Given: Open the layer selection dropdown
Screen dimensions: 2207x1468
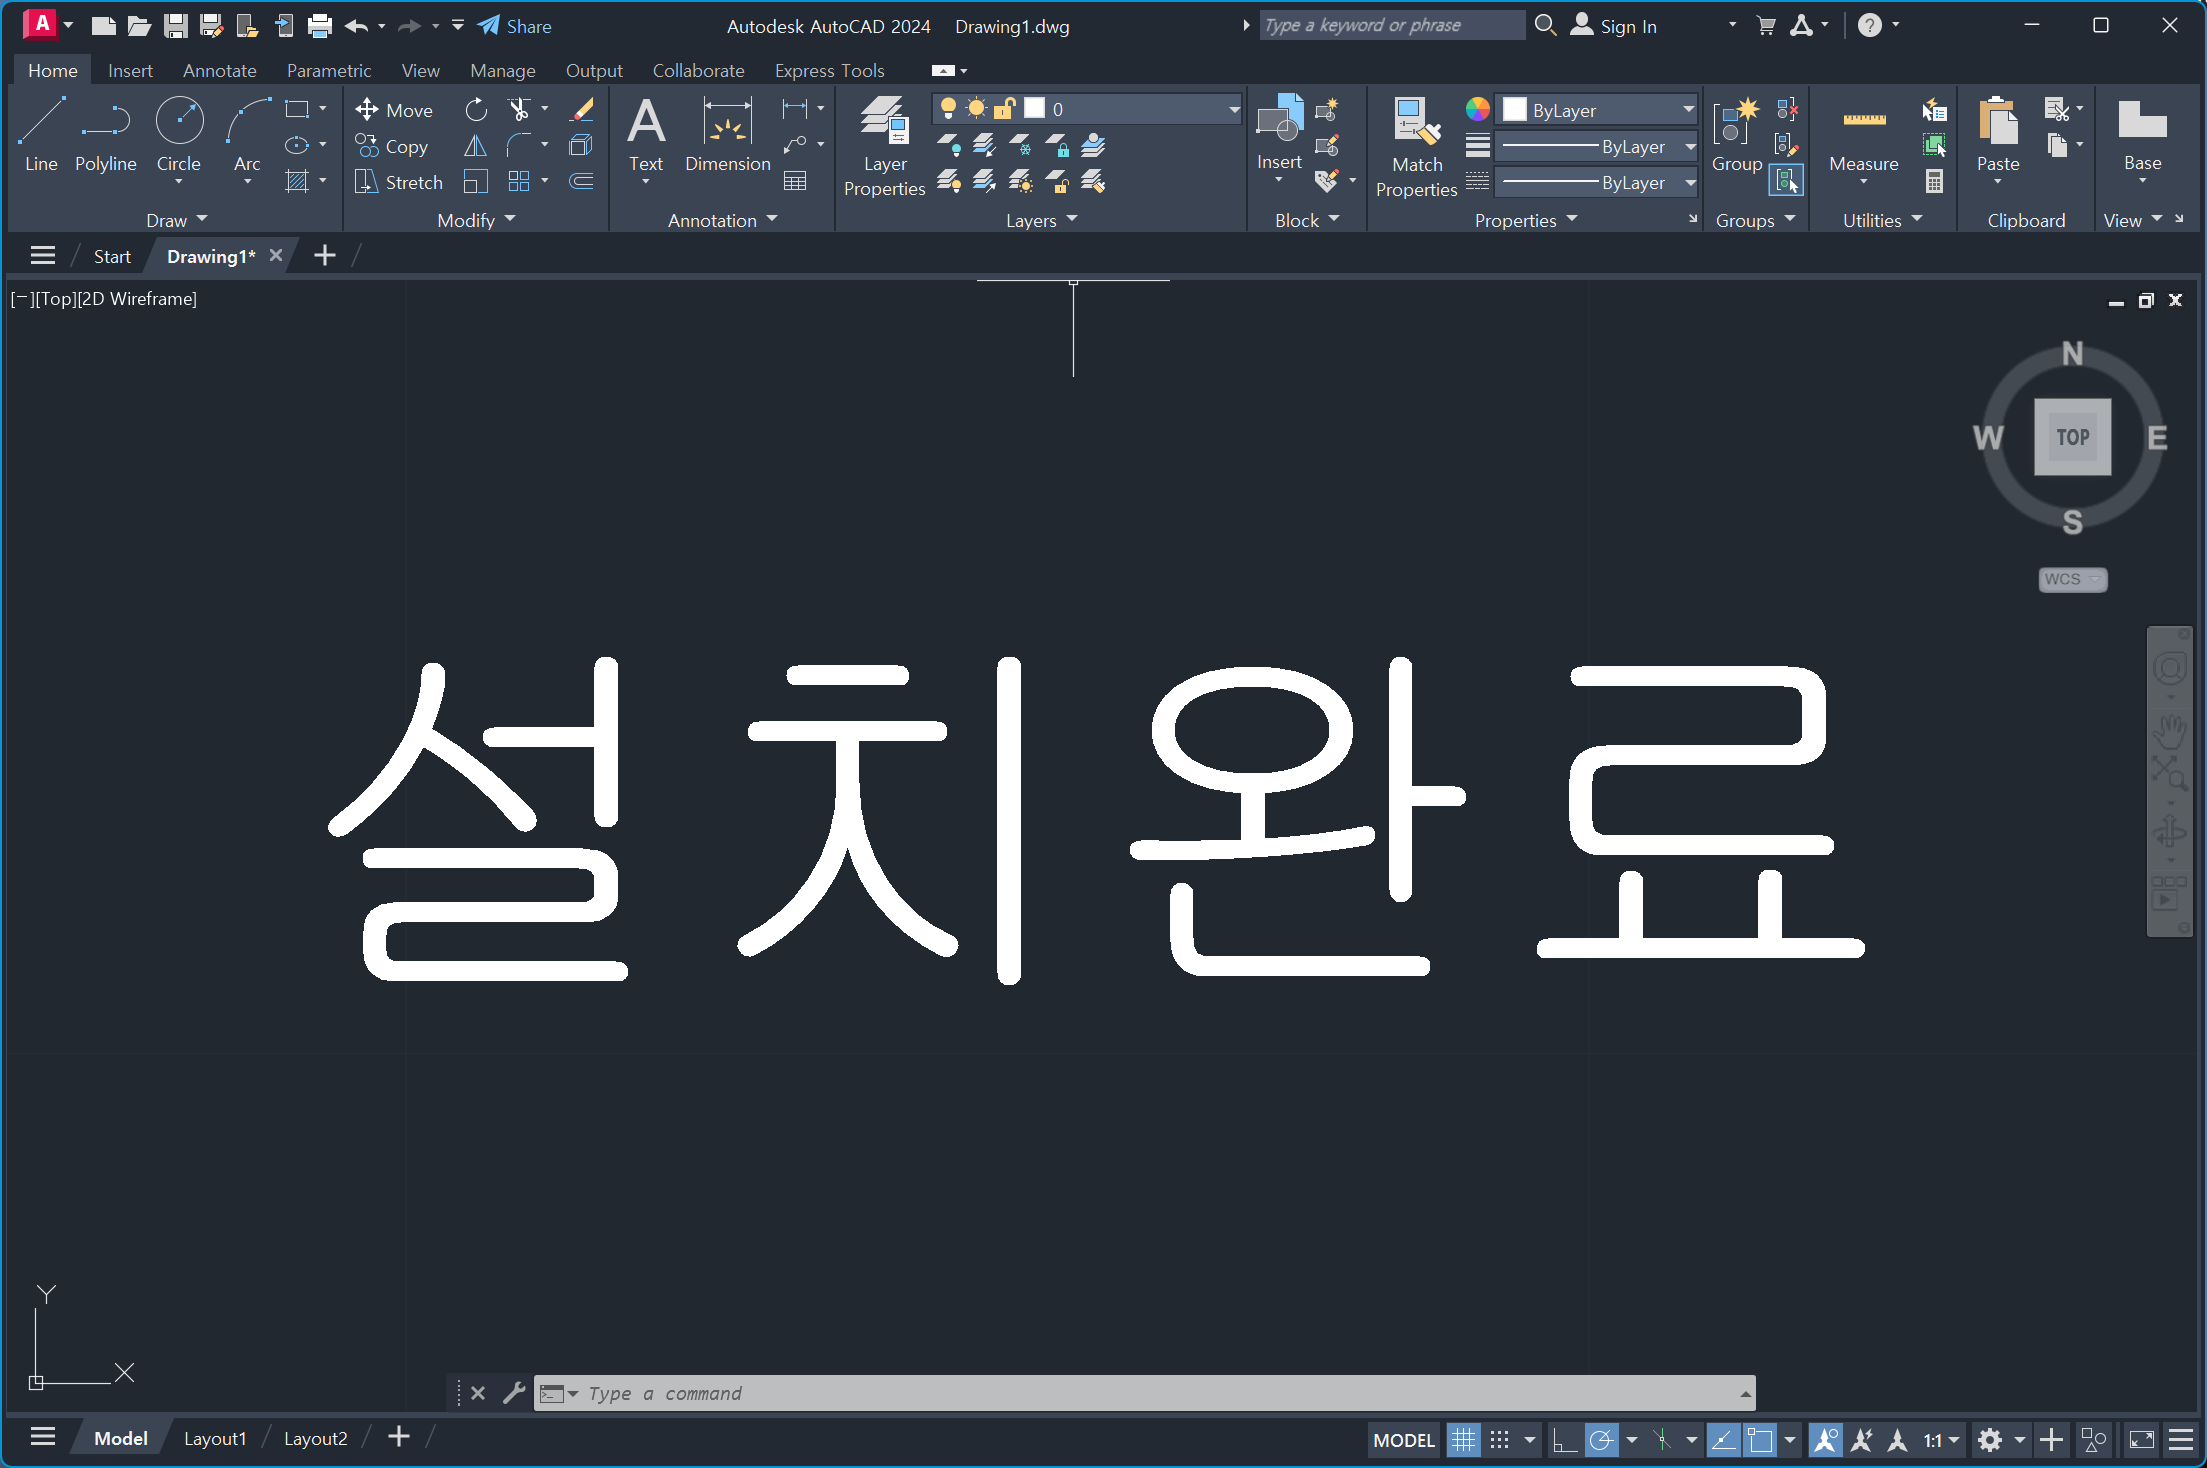Looking at the screenshot, I should coord(1233,109).
